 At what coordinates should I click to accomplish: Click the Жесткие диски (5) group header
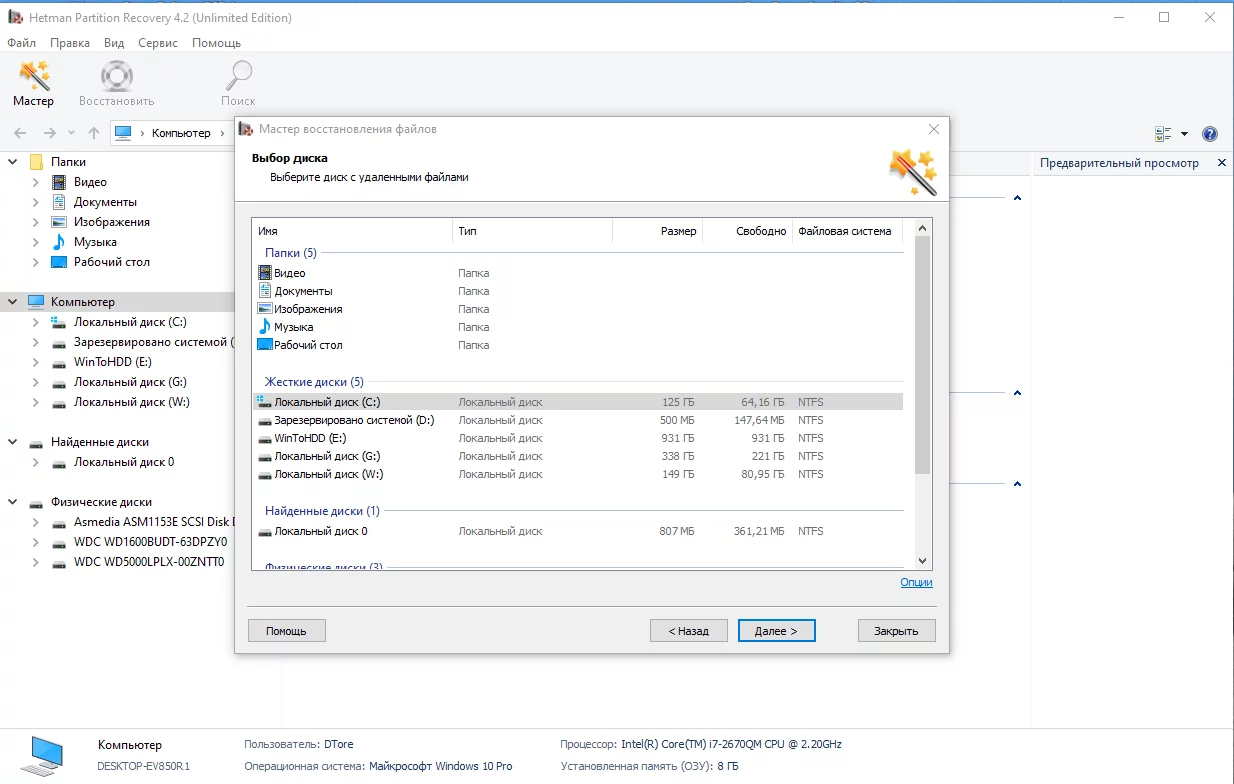click(x=314, y=382)
